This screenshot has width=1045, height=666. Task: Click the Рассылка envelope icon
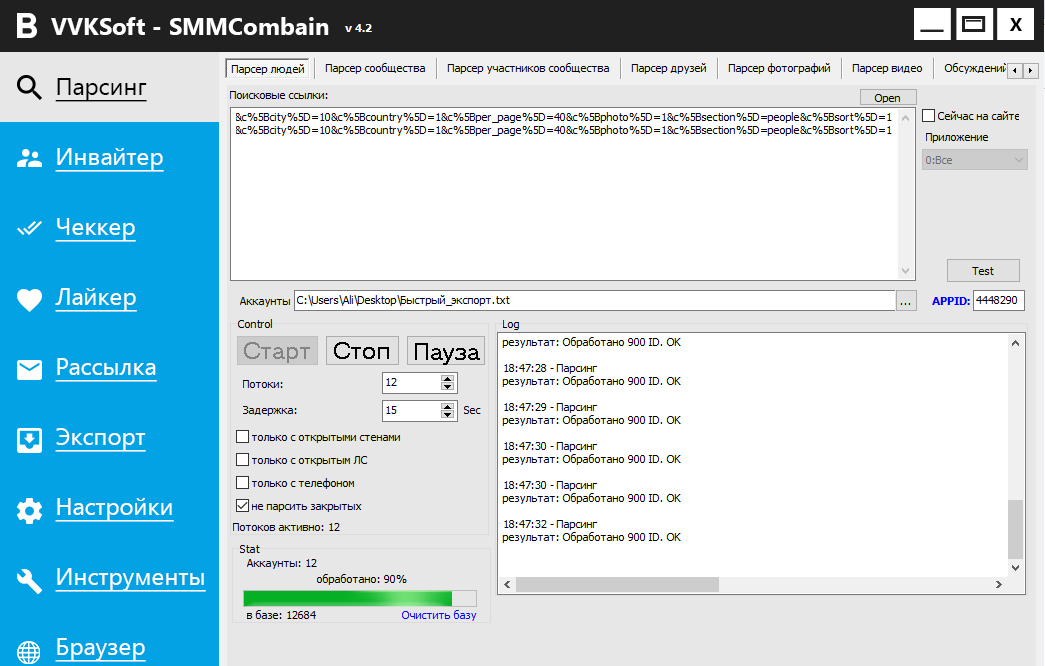coord(29,369)
